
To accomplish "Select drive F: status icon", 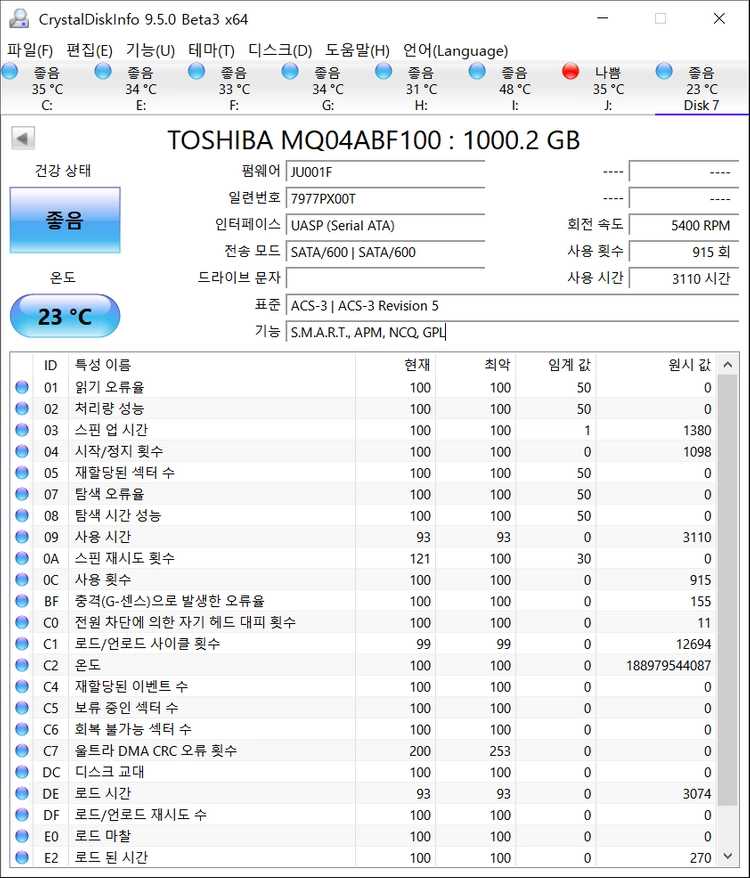I will [197, 72].
